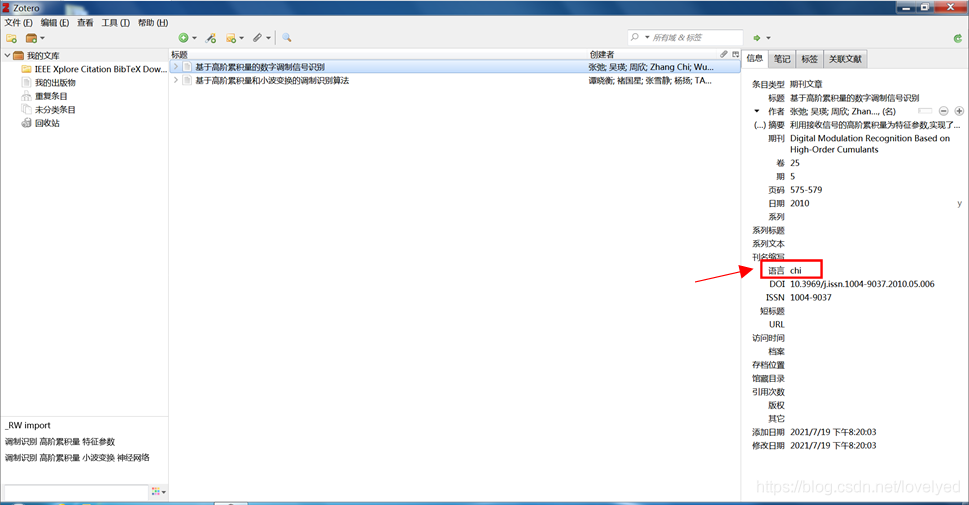Focus the 所有域 & 标签 search field
This screenshot has width=969, height=505.
[x=695, y=38]
